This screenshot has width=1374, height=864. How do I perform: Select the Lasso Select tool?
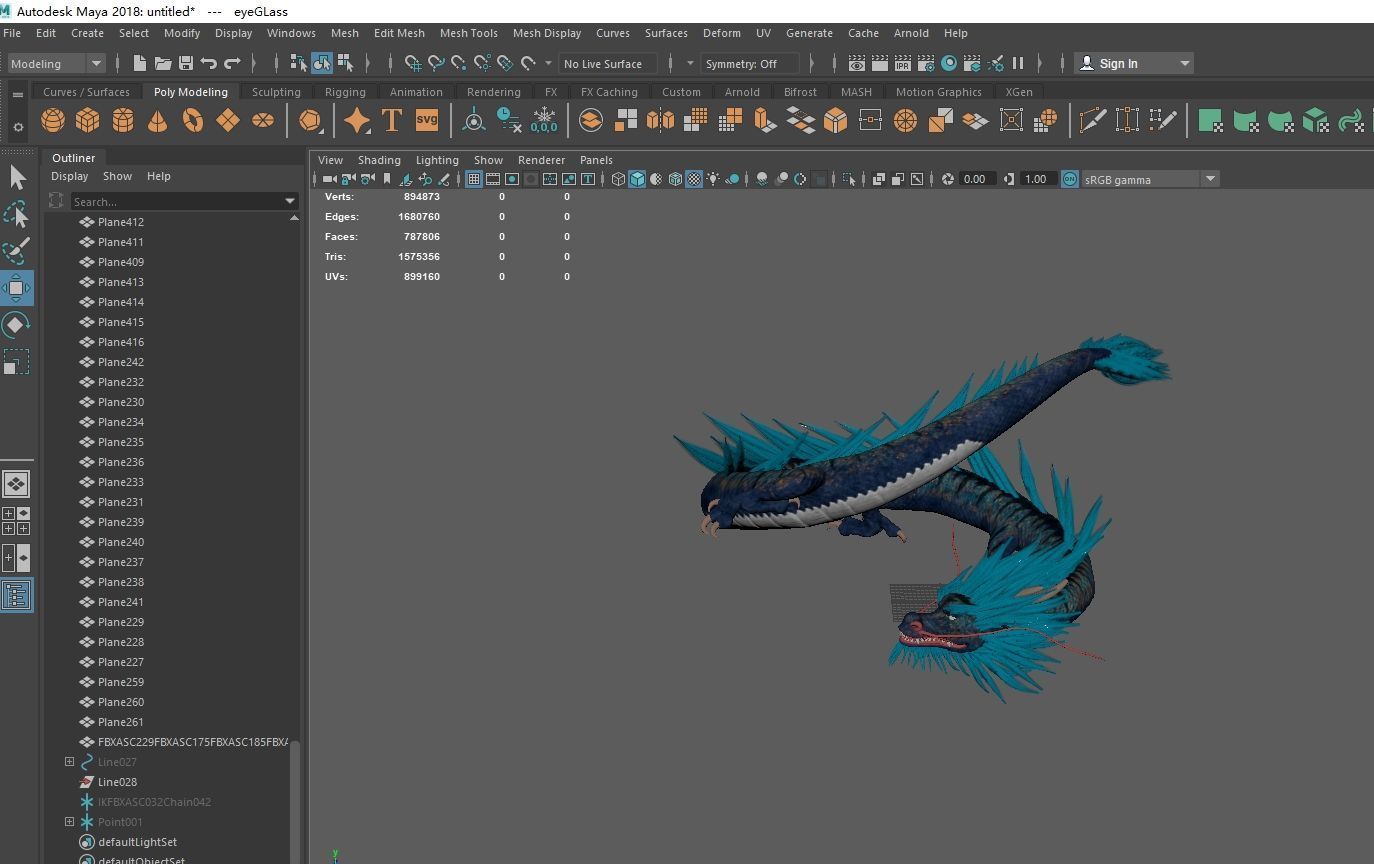coord(16,214)
